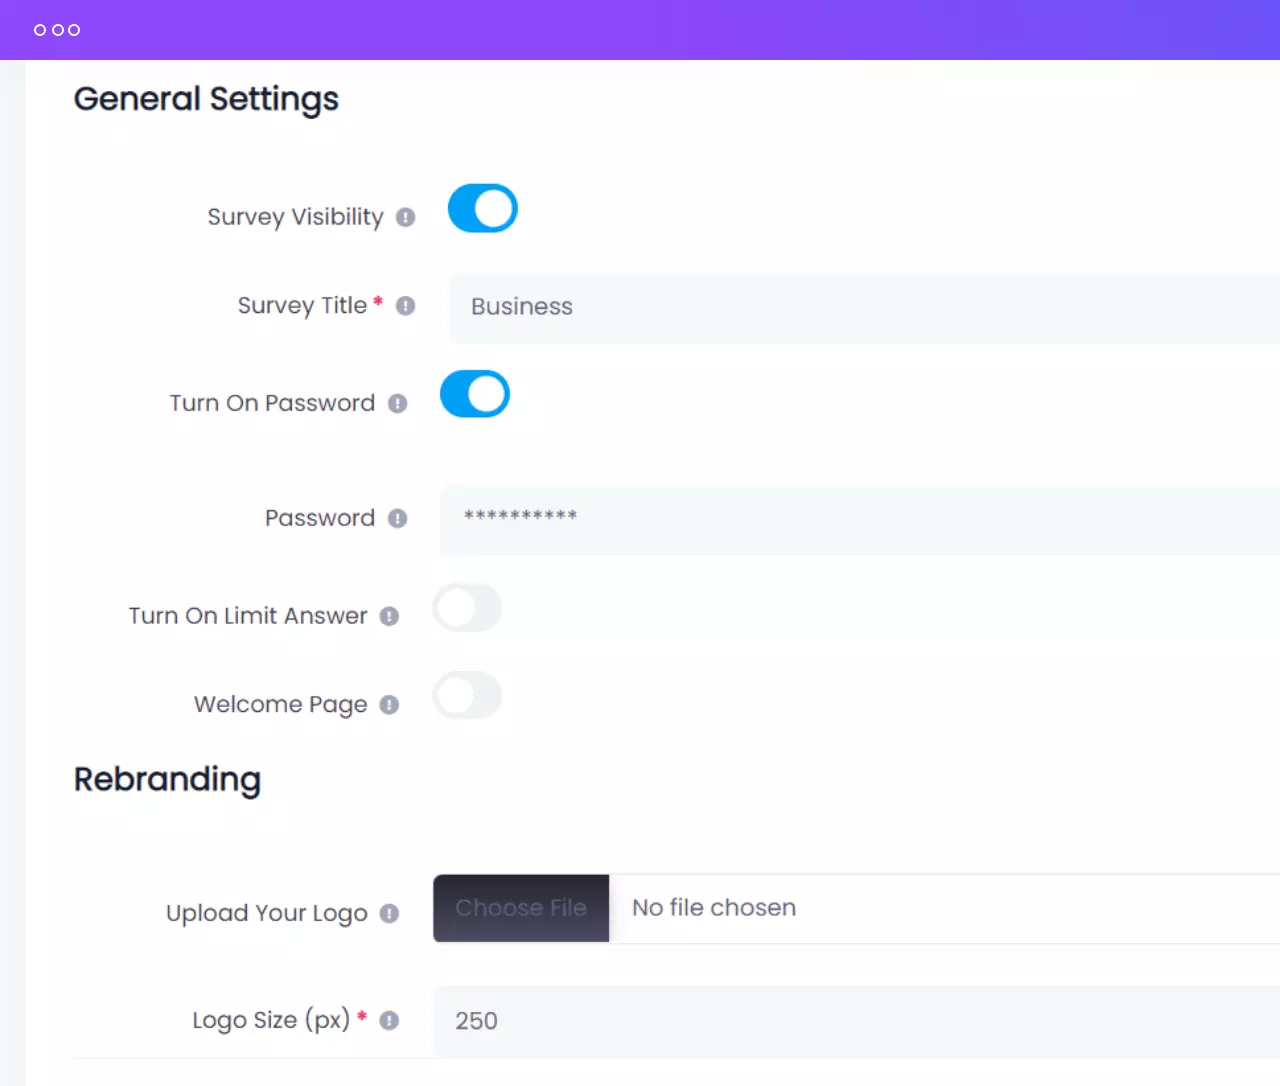Click the info icon beside Logo Size (px)
The height and width of the screenshot is (1086, 1280).
(389, 1020)
